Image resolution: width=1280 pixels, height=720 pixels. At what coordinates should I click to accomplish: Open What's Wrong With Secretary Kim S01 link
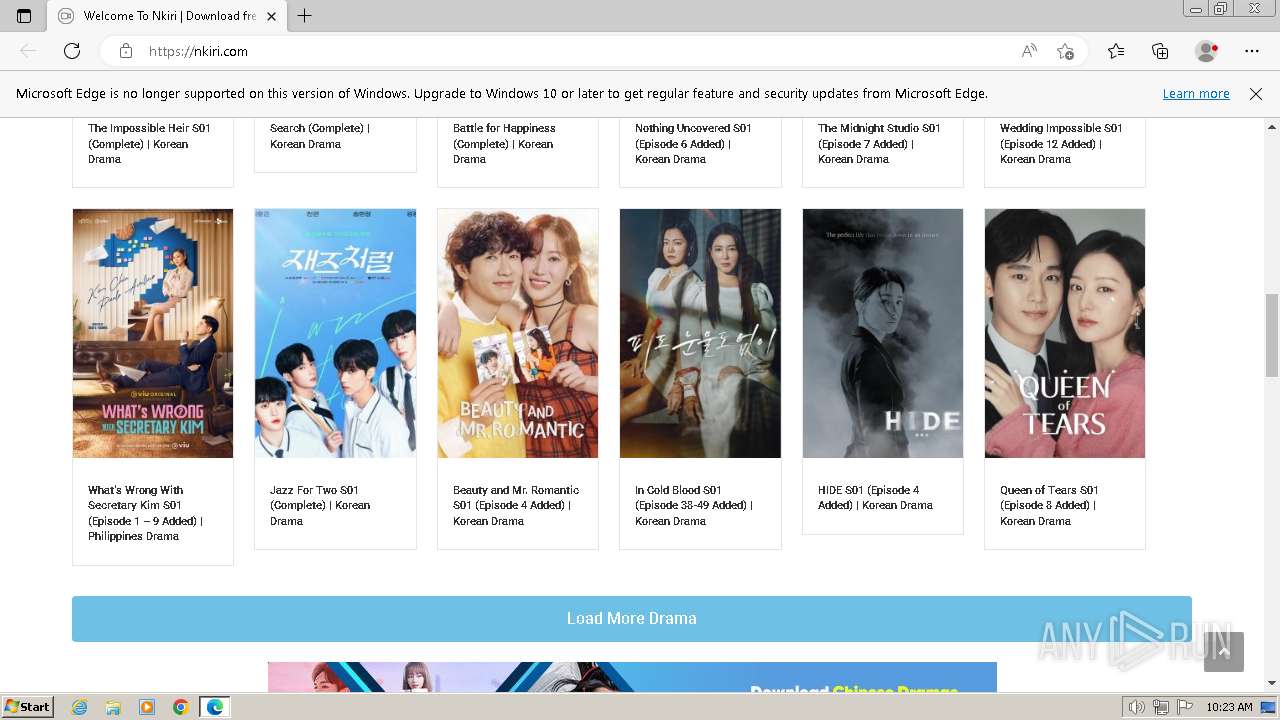pyautogui.click(x=145, y=513)
